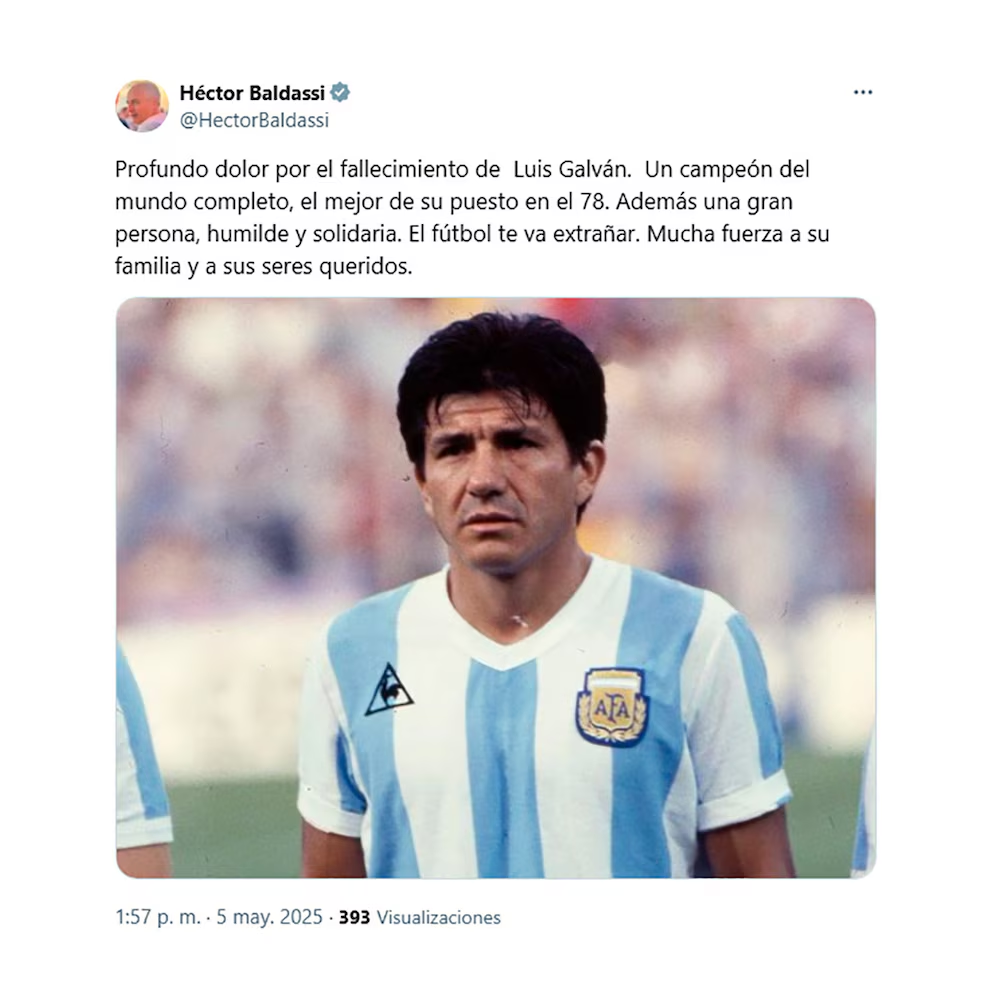Click the word fútbol in the tweet
This screenshot has height=992, width=992.
[x=461, y=234]
